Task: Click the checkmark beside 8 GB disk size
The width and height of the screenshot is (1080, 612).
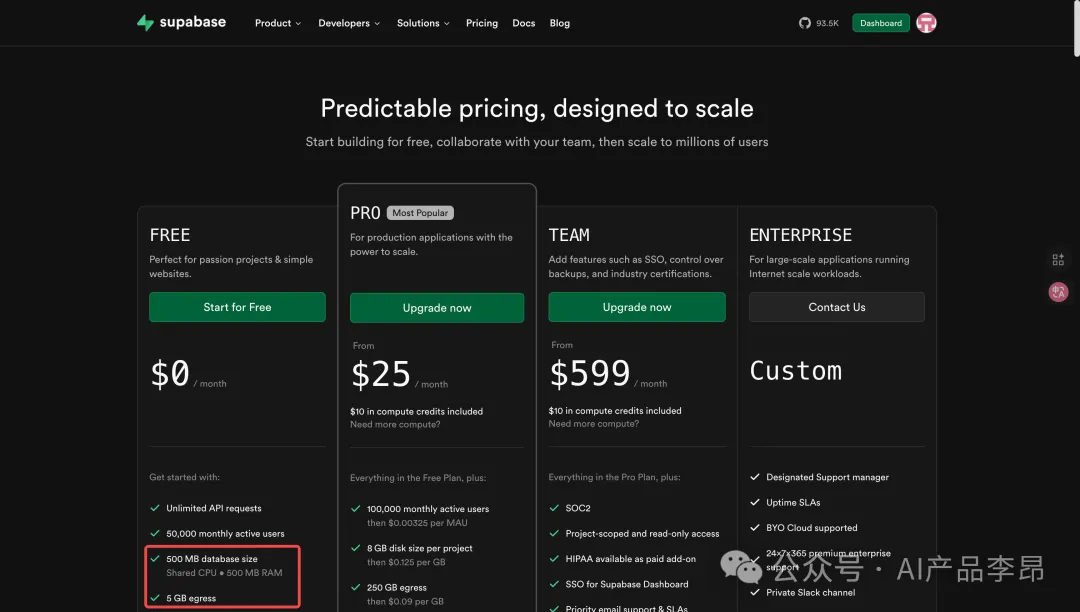Action: [356, 548]
